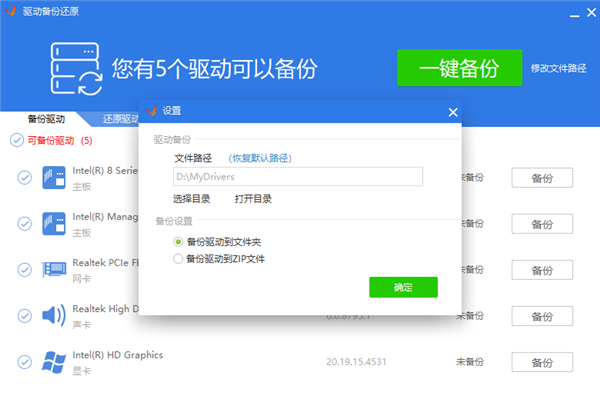Click the motherboard icon for Intel(R) 8 Series
The height and width of the screenshot is (415, 600).
click(x=54, y=177)
